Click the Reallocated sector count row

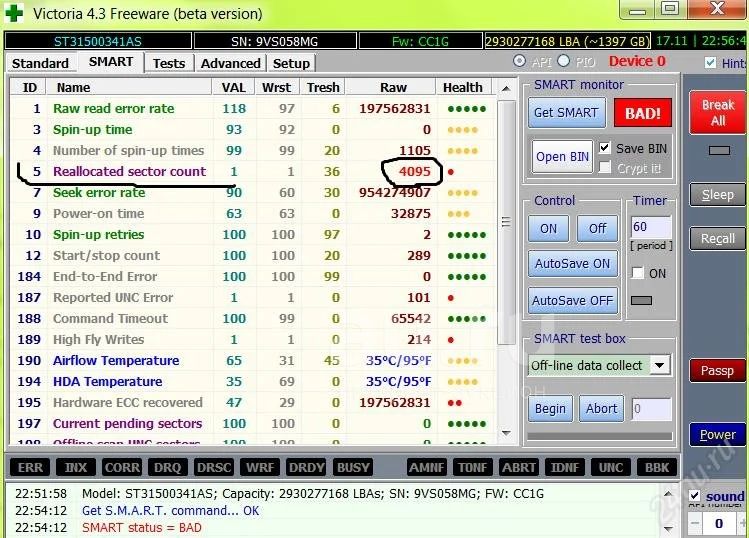129,171
